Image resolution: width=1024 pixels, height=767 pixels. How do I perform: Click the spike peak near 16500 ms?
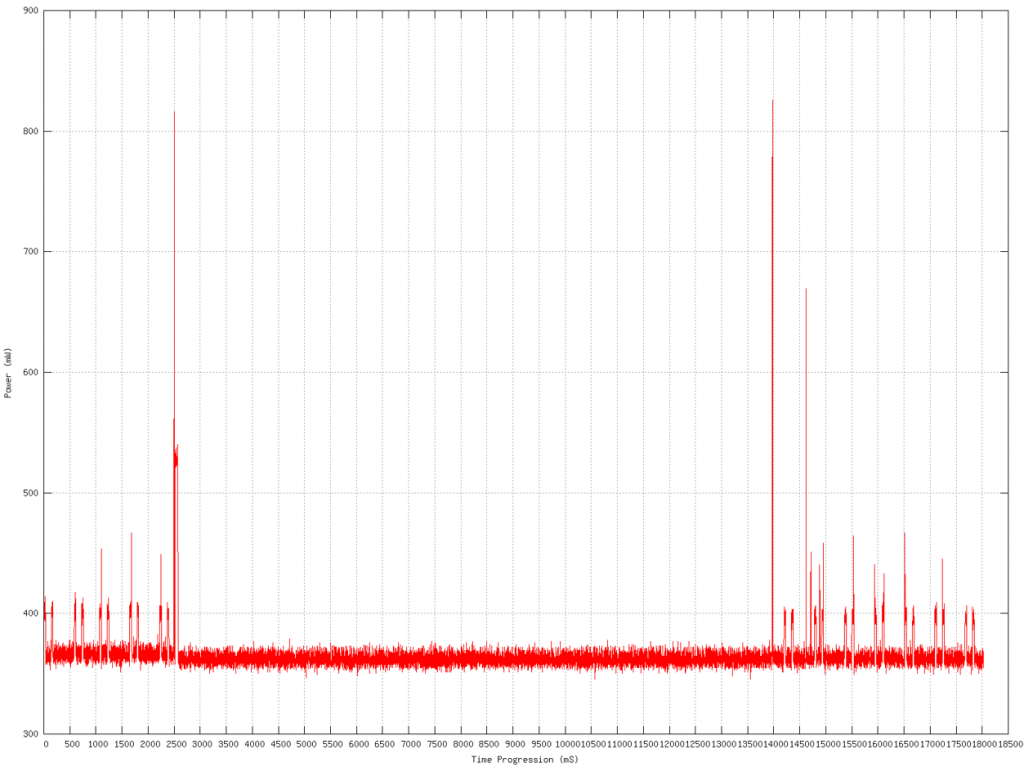[x=904, y=535]
